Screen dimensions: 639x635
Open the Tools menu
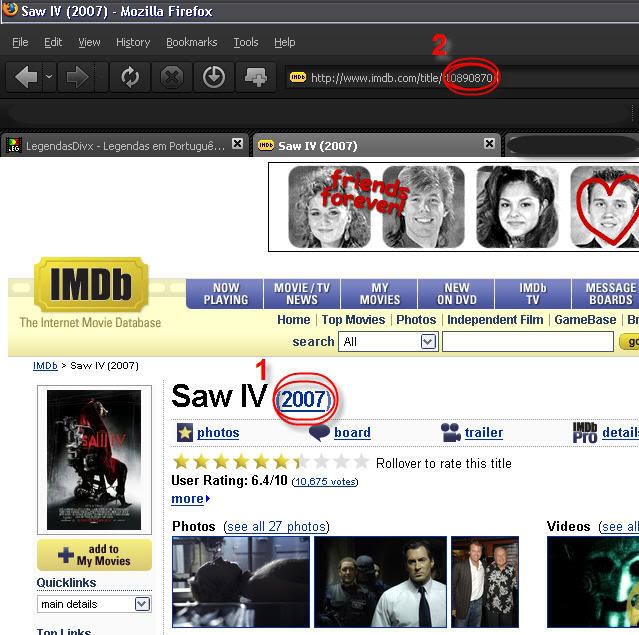[x=246, y=42]
